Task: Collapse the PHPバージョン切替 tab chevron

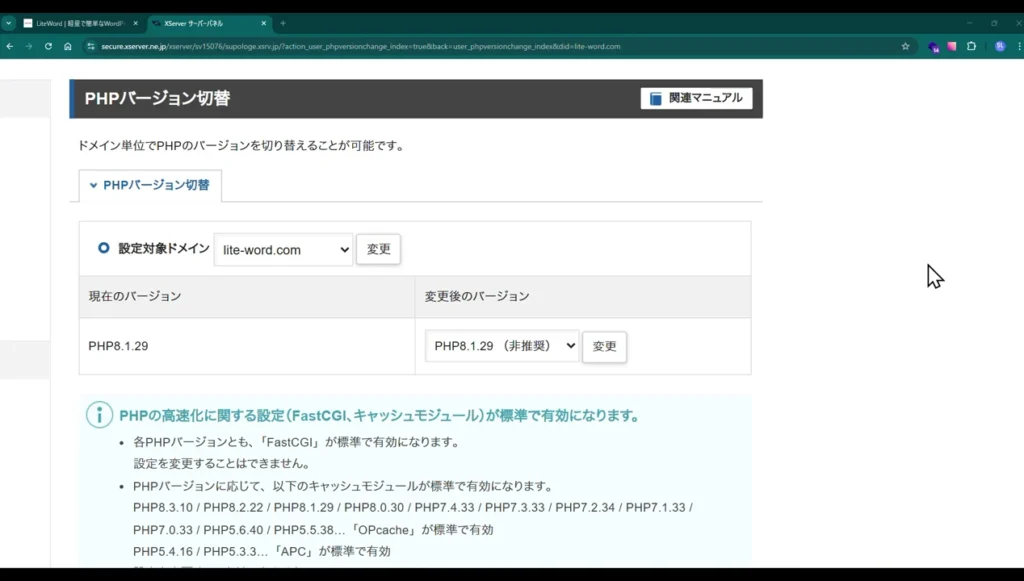Action: [x=94, y=185]
